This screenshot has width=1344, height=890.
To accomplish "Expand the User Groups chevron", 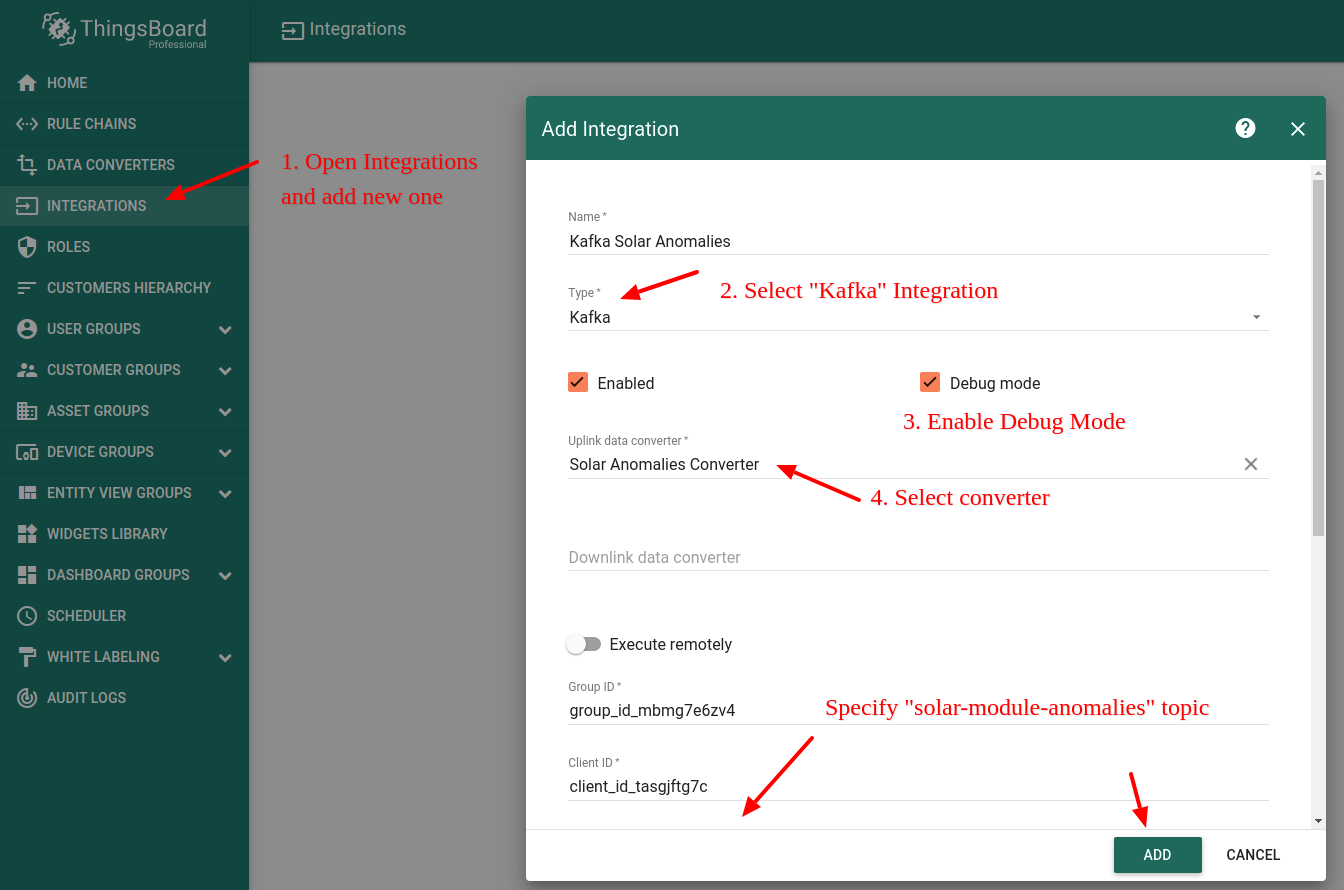I will point(225,330).
